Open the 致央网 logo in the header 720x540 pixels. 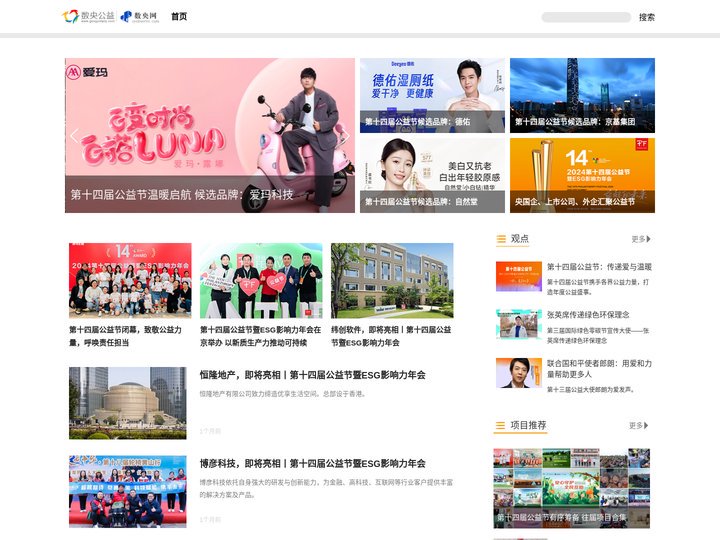click(x=140, y=17)
